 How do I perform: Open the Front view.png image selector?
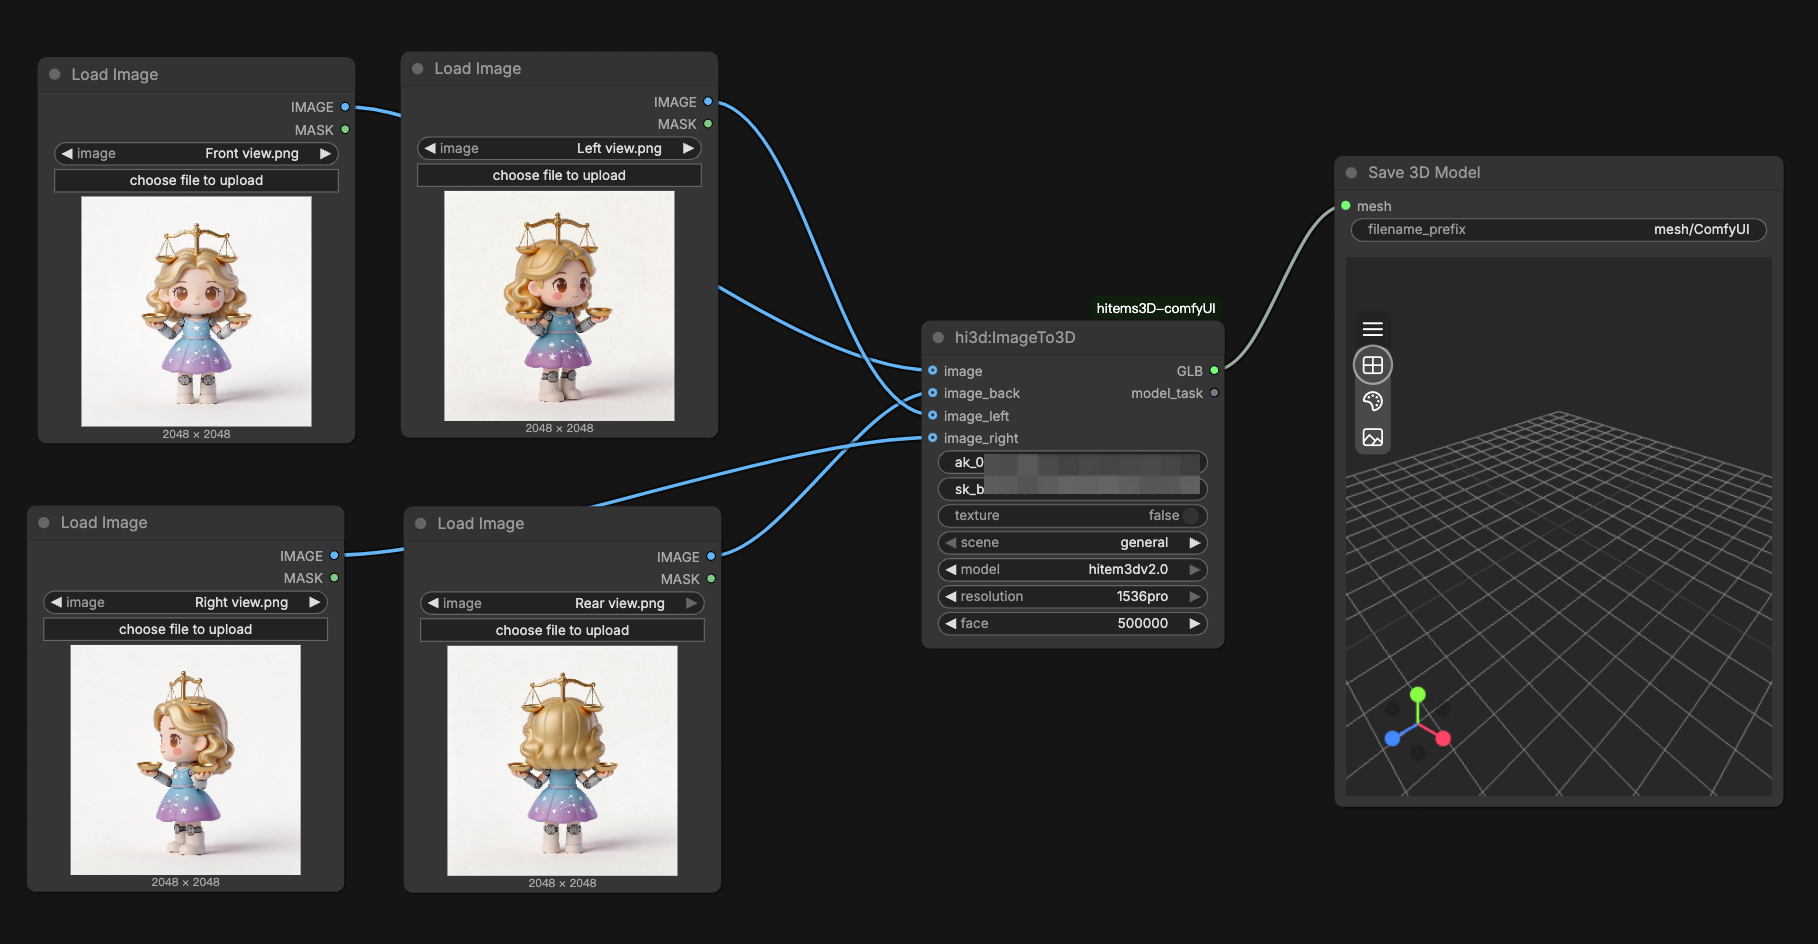click(x=196, y=154)
